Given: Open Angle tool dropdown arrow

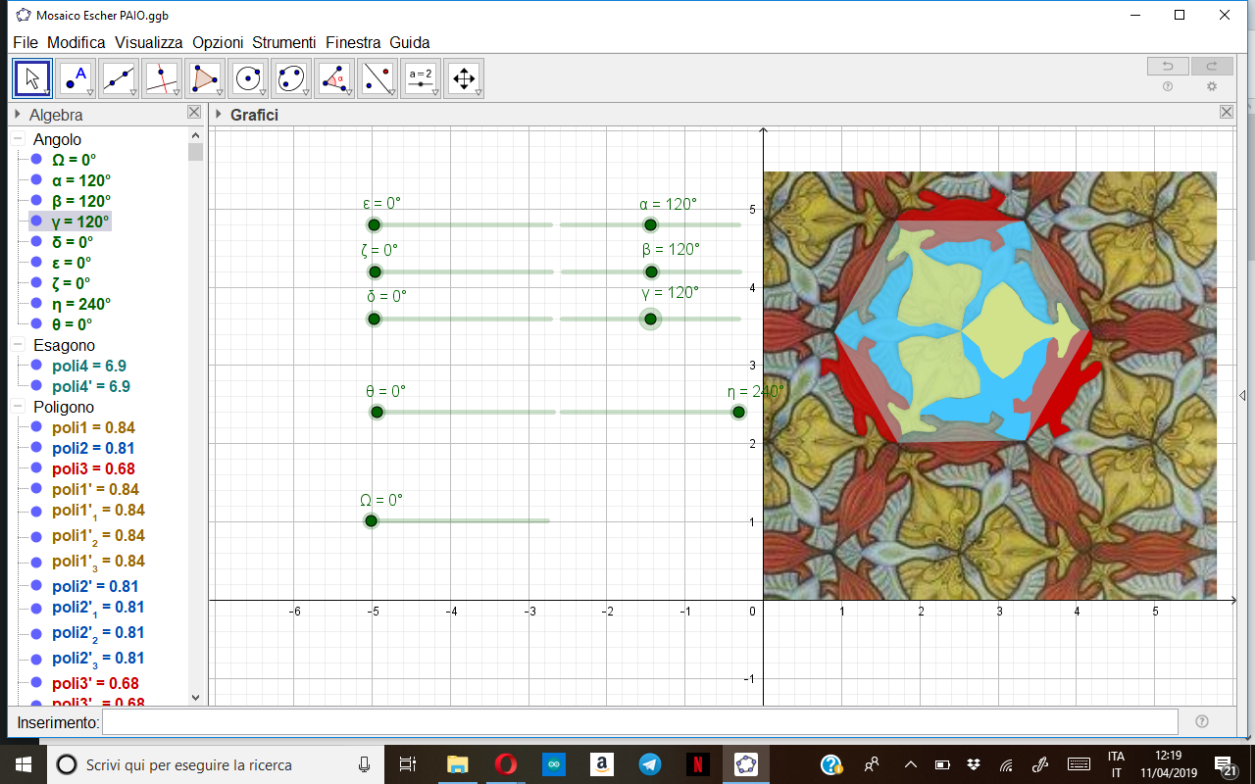Looking at the screenshot, I should pos(349,93).
